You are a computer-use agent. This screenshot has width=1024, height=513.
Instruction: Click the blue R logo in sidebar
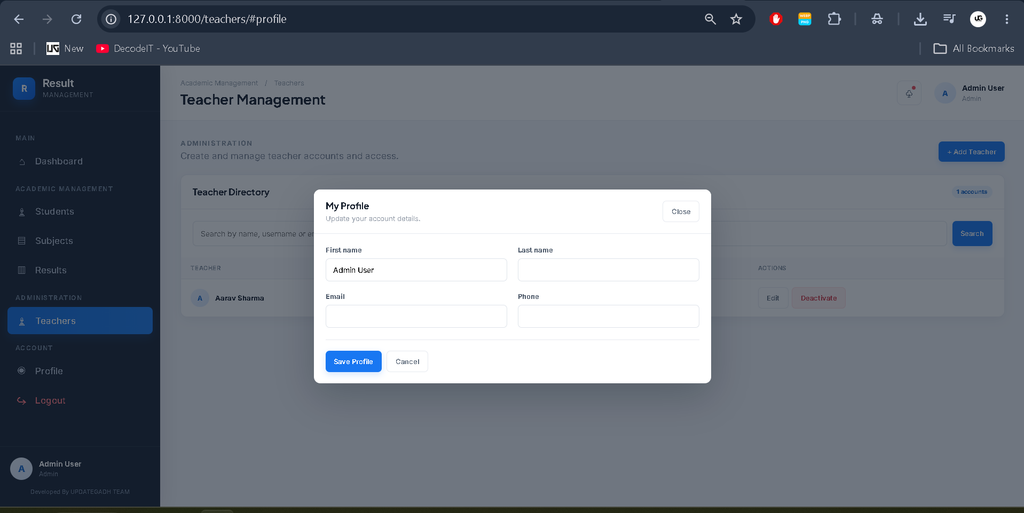coord(24,88)
